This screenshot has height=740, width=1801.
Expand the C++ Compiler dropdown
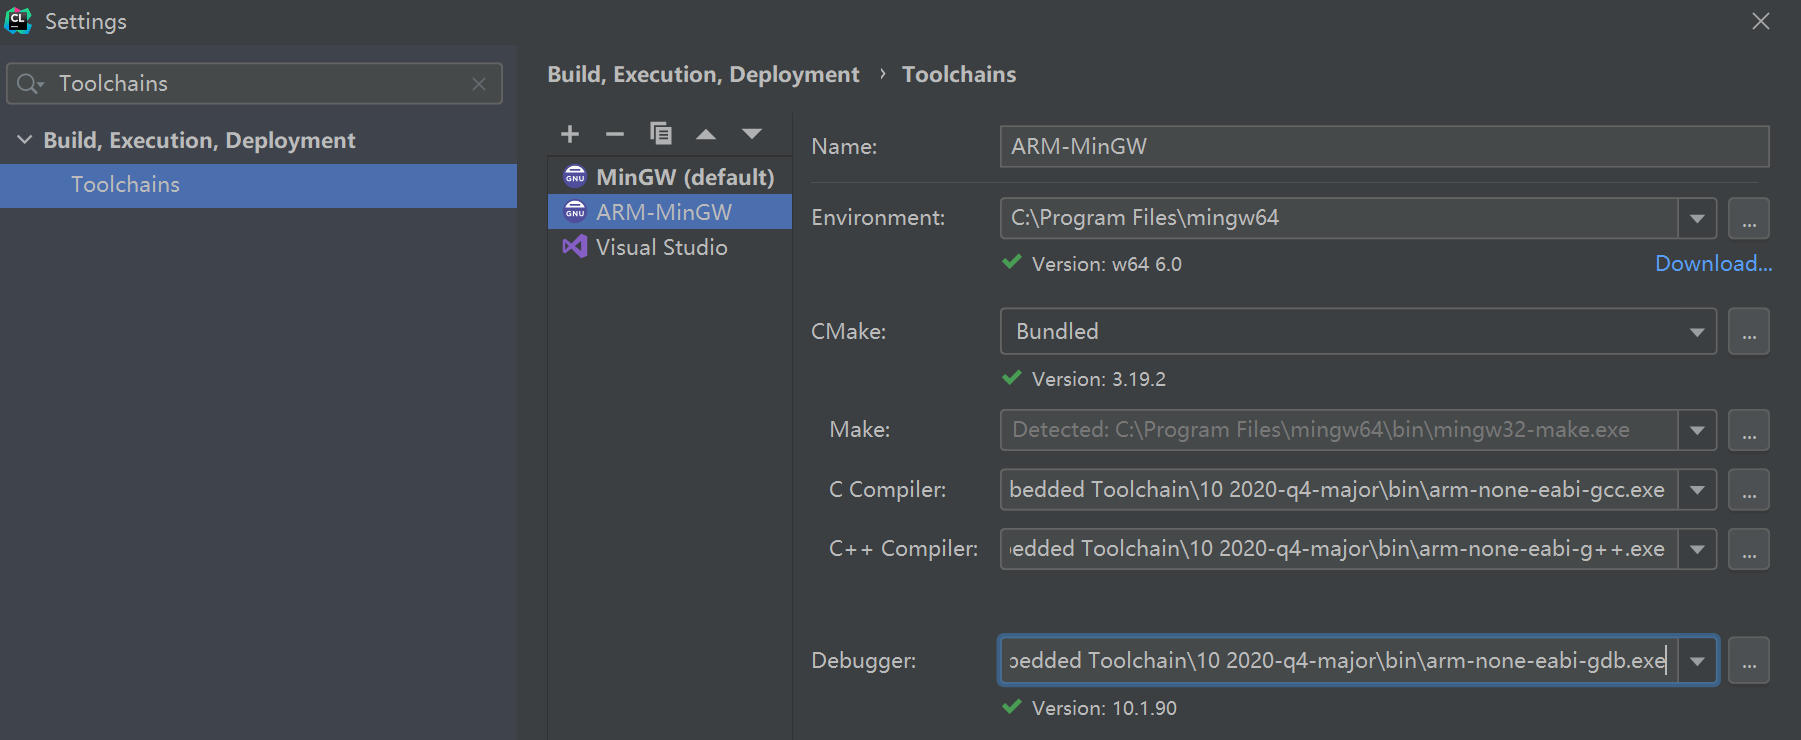click(x=1697, y=549)
